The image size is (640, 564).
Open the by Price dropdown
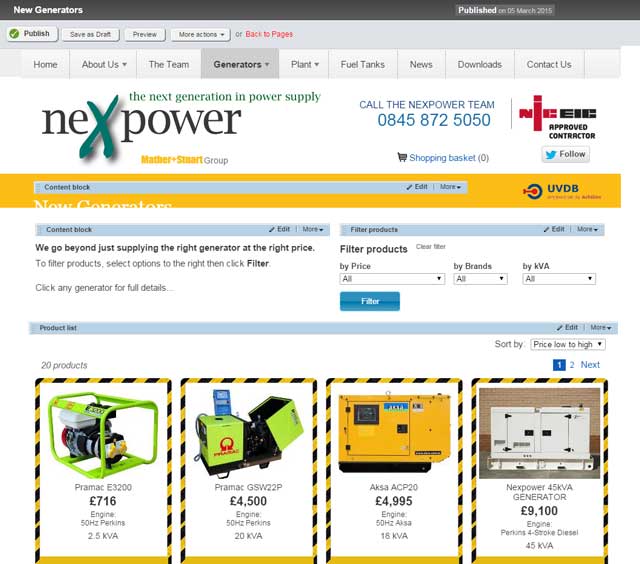coord(392,279)
